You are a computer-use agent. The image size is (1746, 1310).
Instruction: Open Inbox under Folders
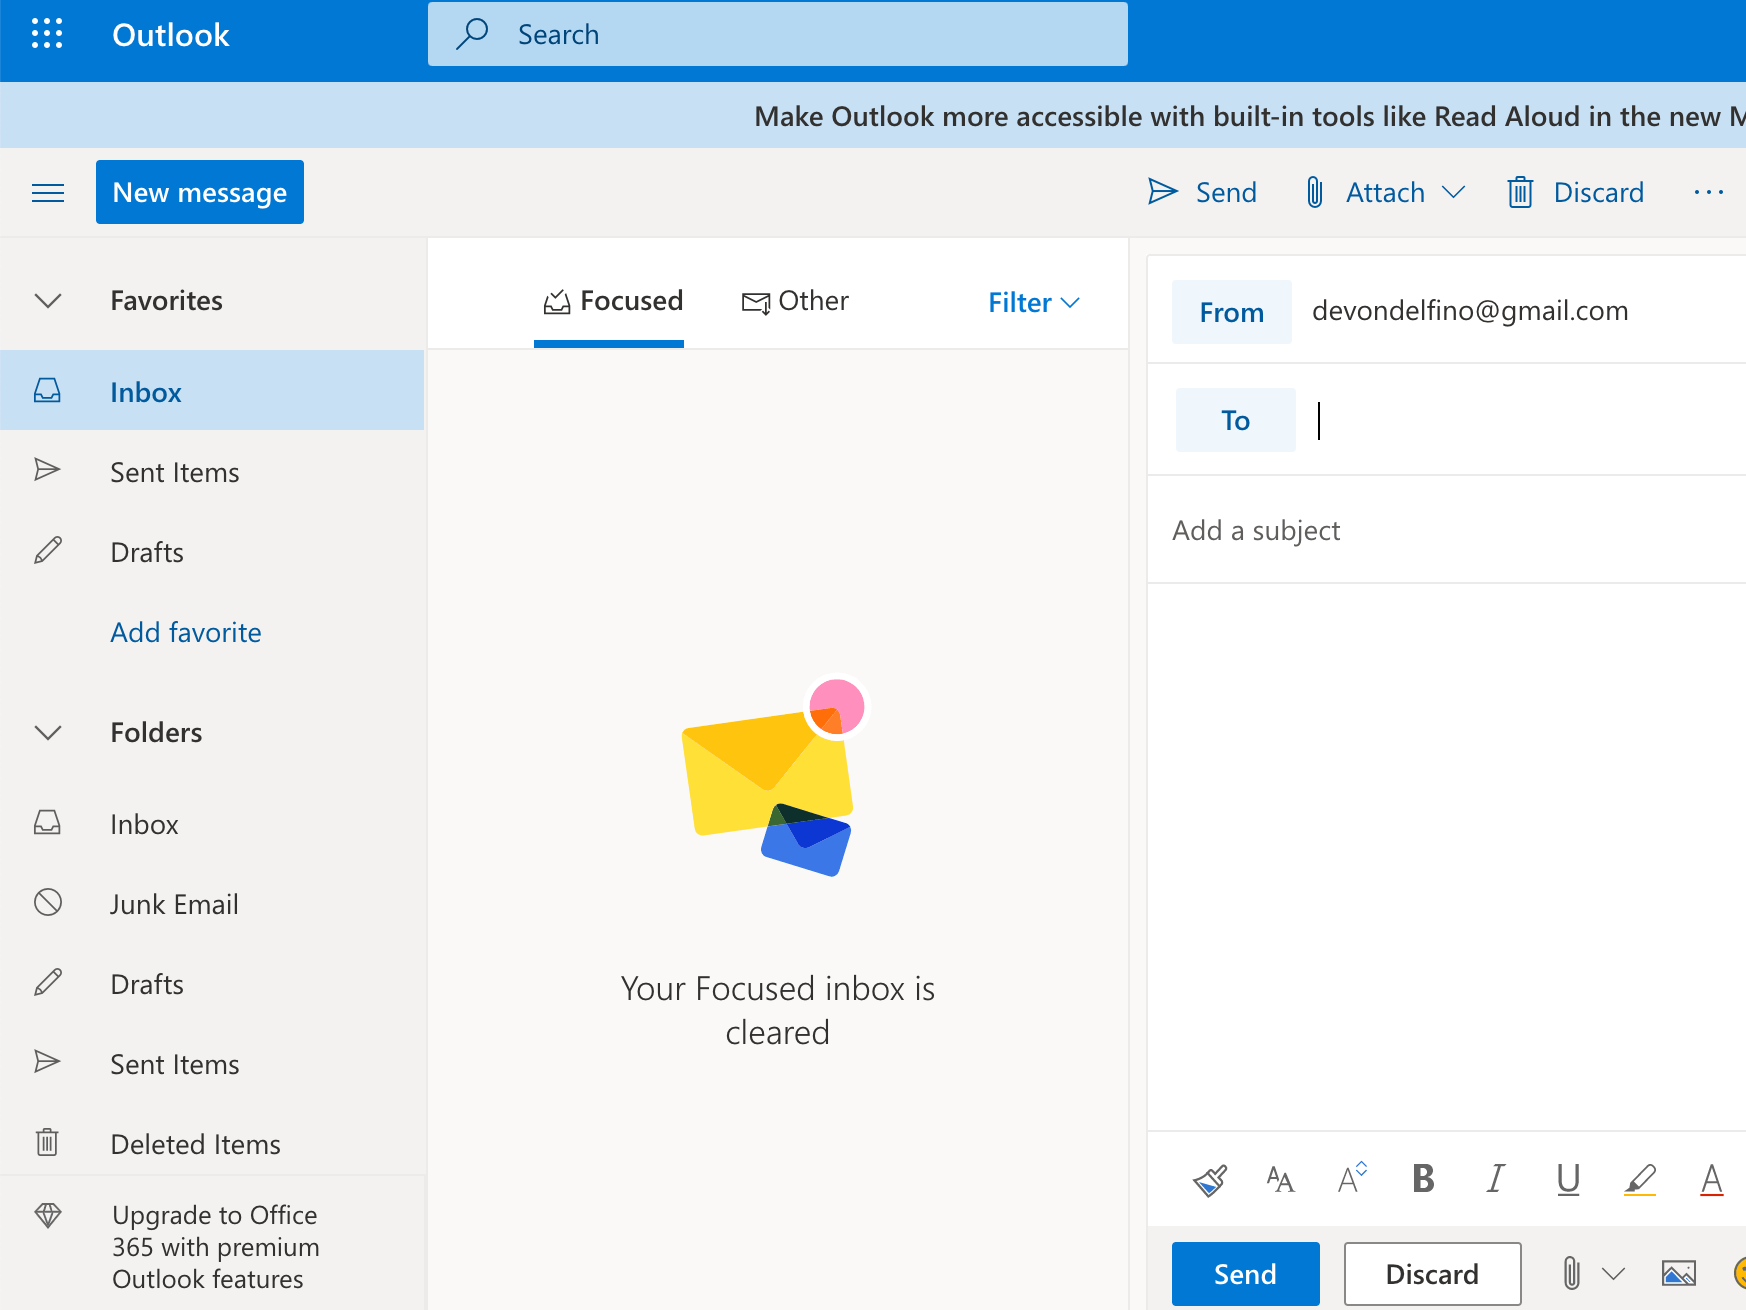tap(212, 824)
